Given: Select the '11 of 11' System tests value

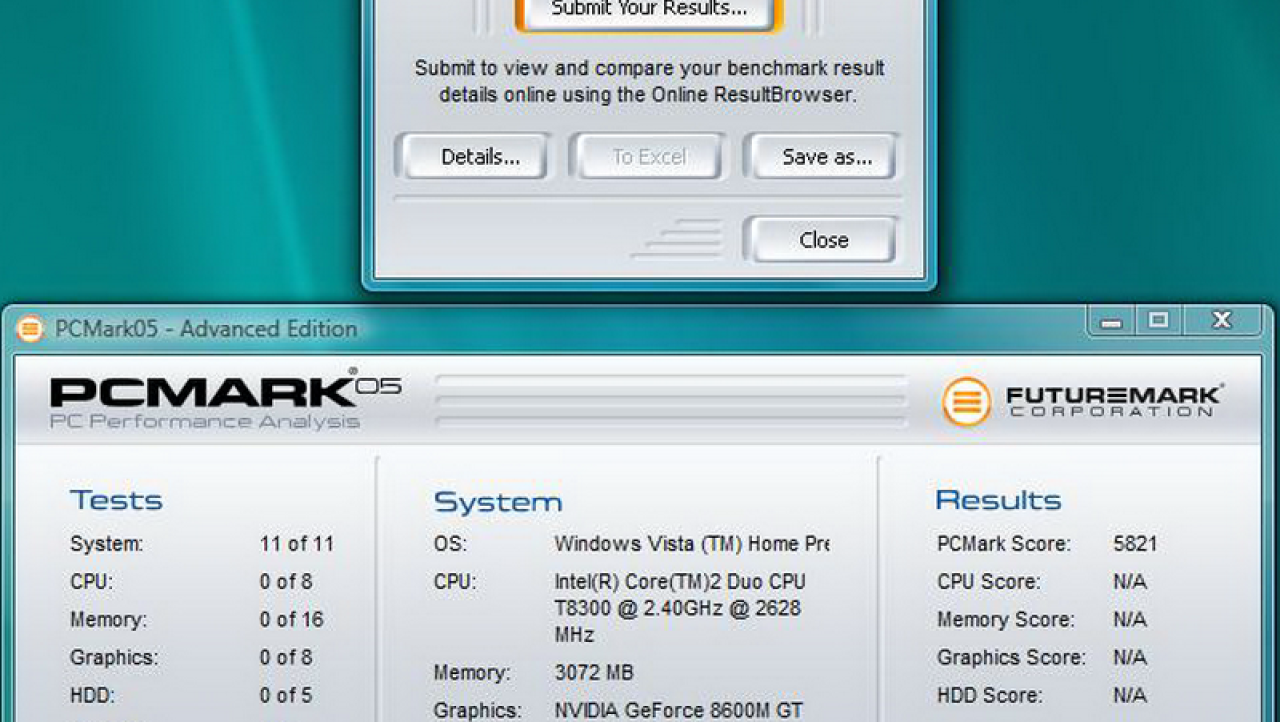Looking at the screenshot, I should (x=297, y=544).
